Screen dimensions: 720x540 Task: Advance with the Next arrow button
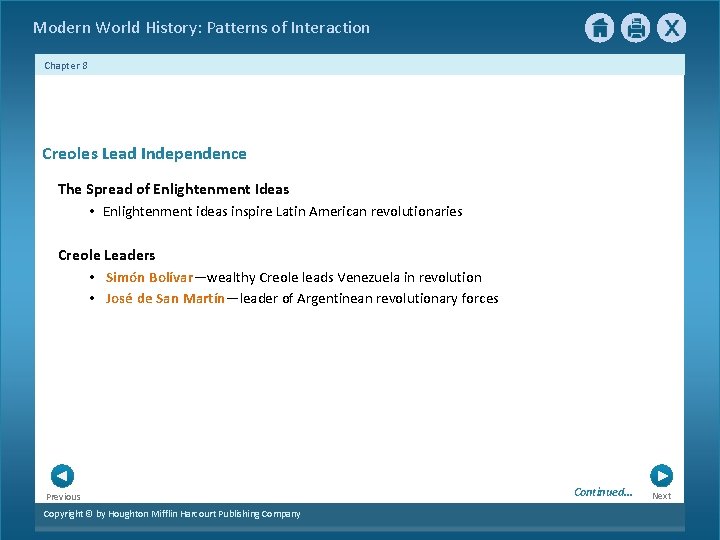(x=661, y=476)
